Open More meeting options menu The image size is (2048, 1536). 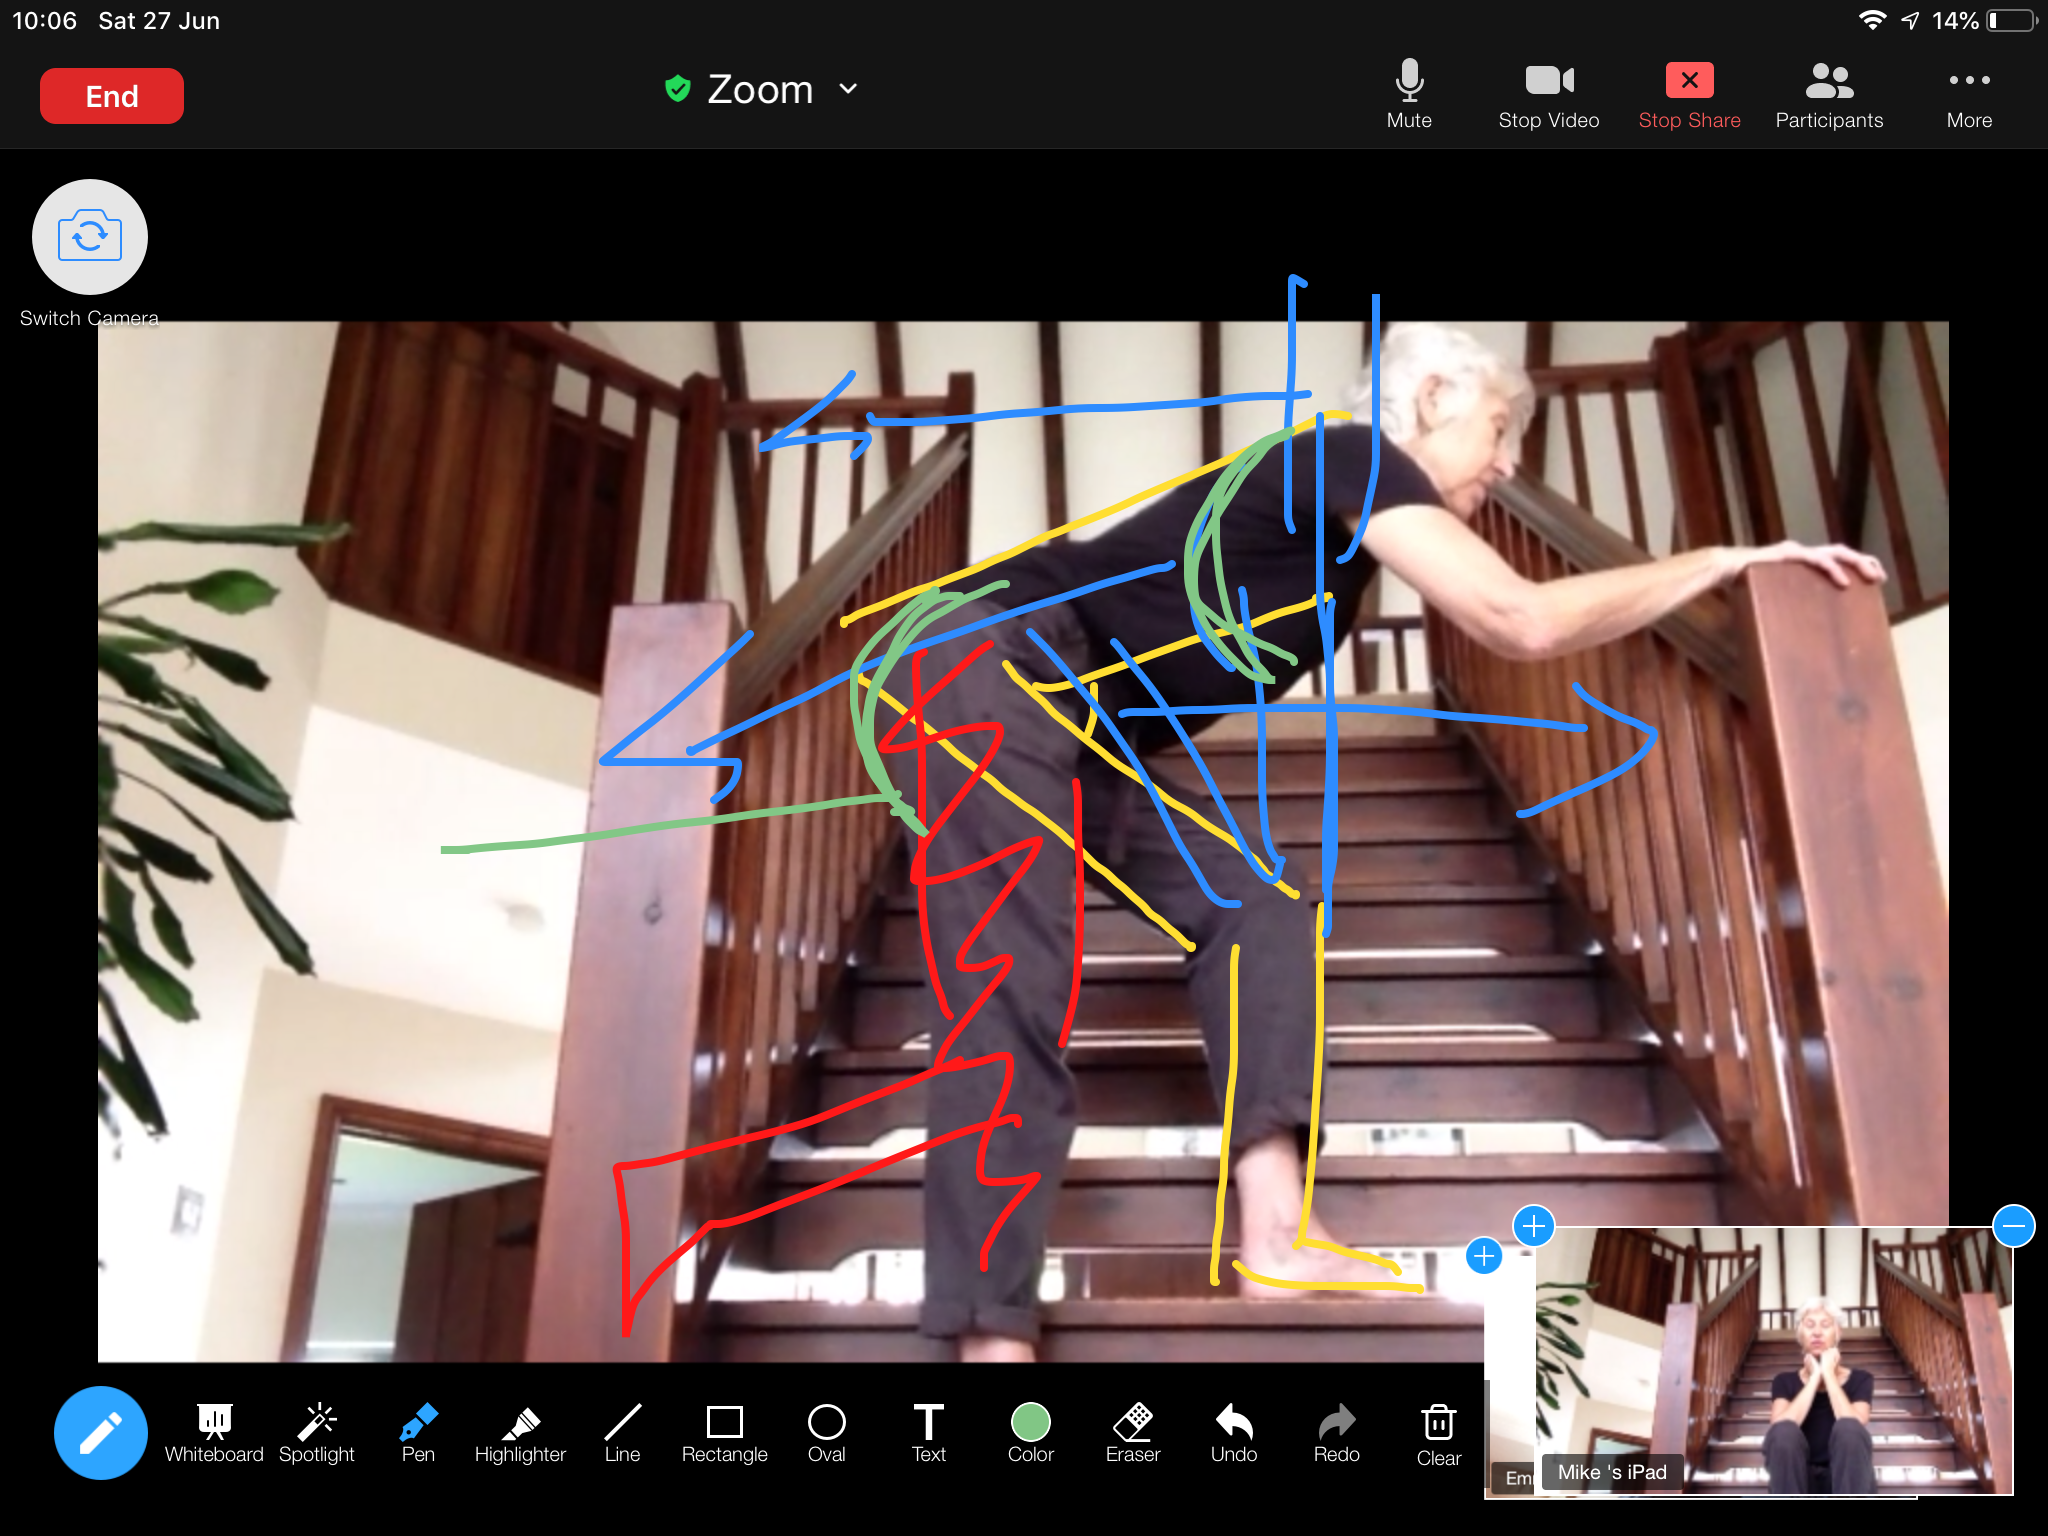pos(1967,92)
